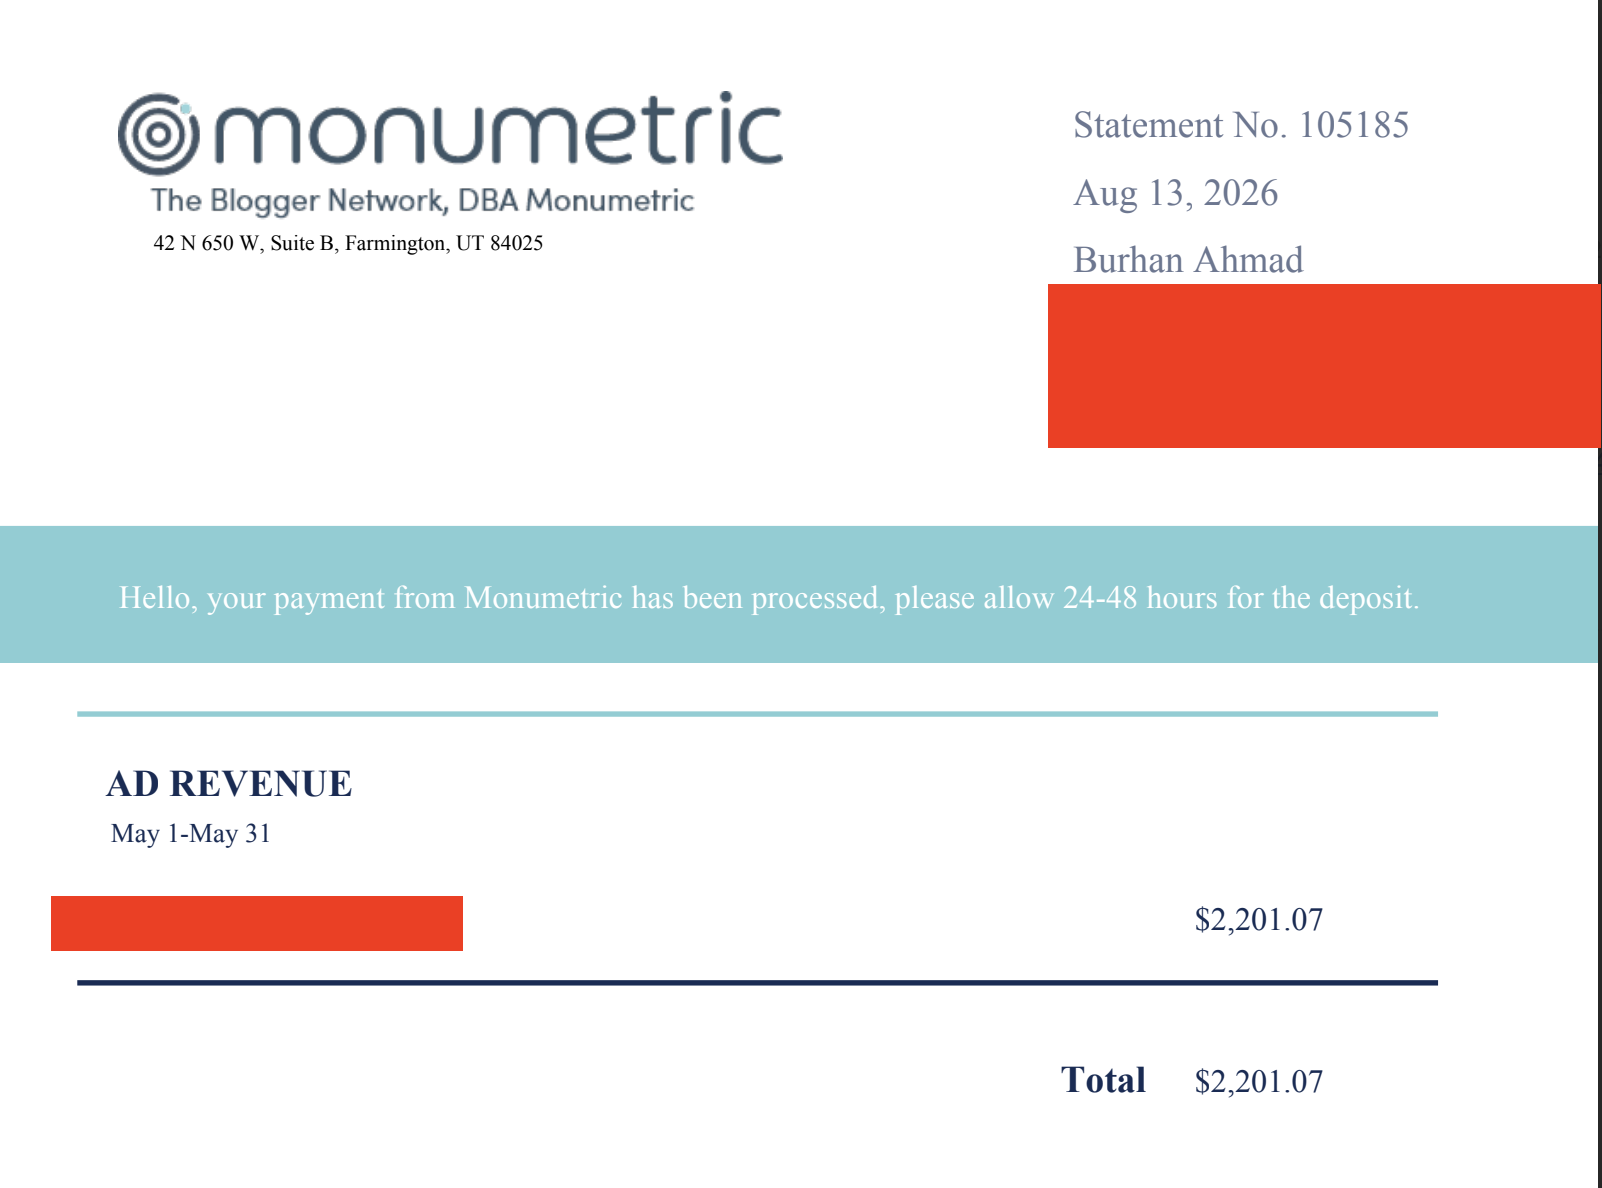The height and width of the screenshot is (1188, 1602).
Task: Click the dark vertical page edge bar
Action: click(x=1599, y=594)
